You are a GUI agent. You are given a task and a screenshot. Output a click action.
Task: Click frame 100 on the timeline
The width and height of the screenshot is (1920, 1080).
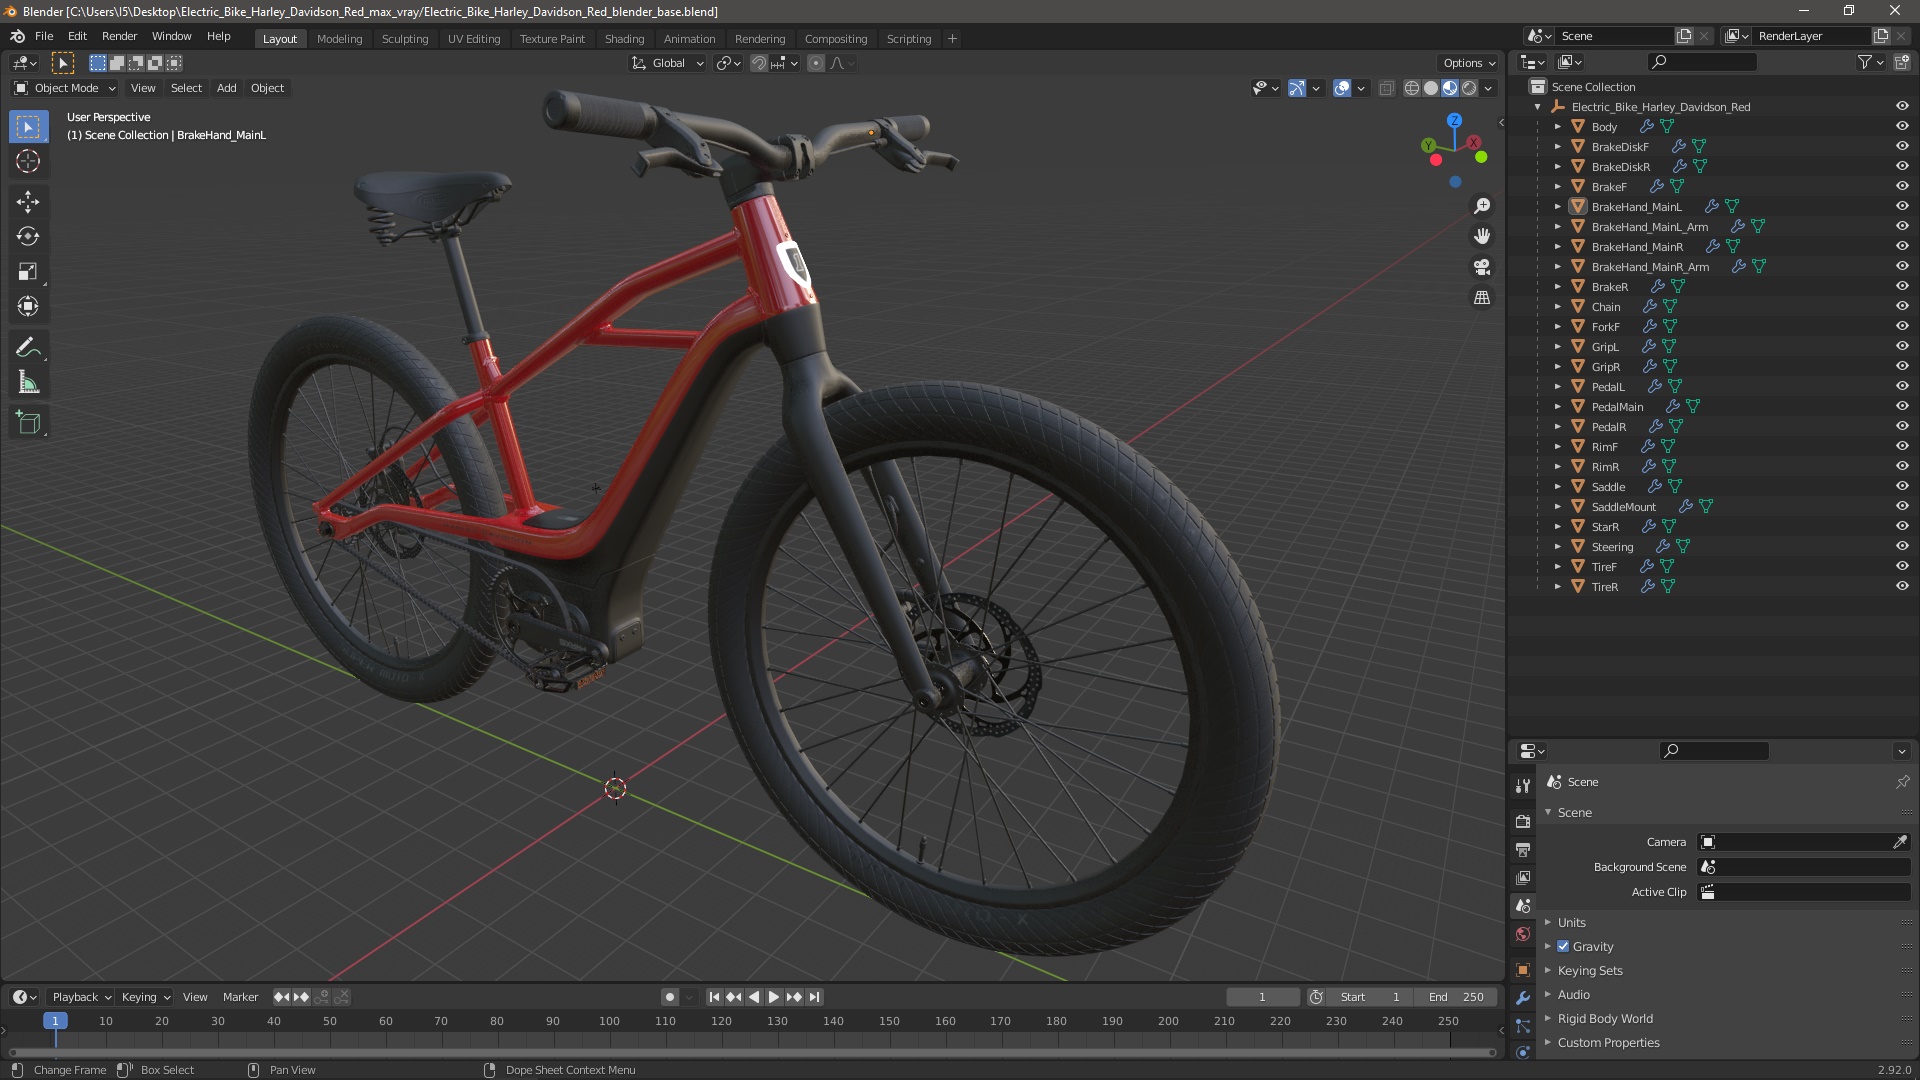[x=609, y=1021]
